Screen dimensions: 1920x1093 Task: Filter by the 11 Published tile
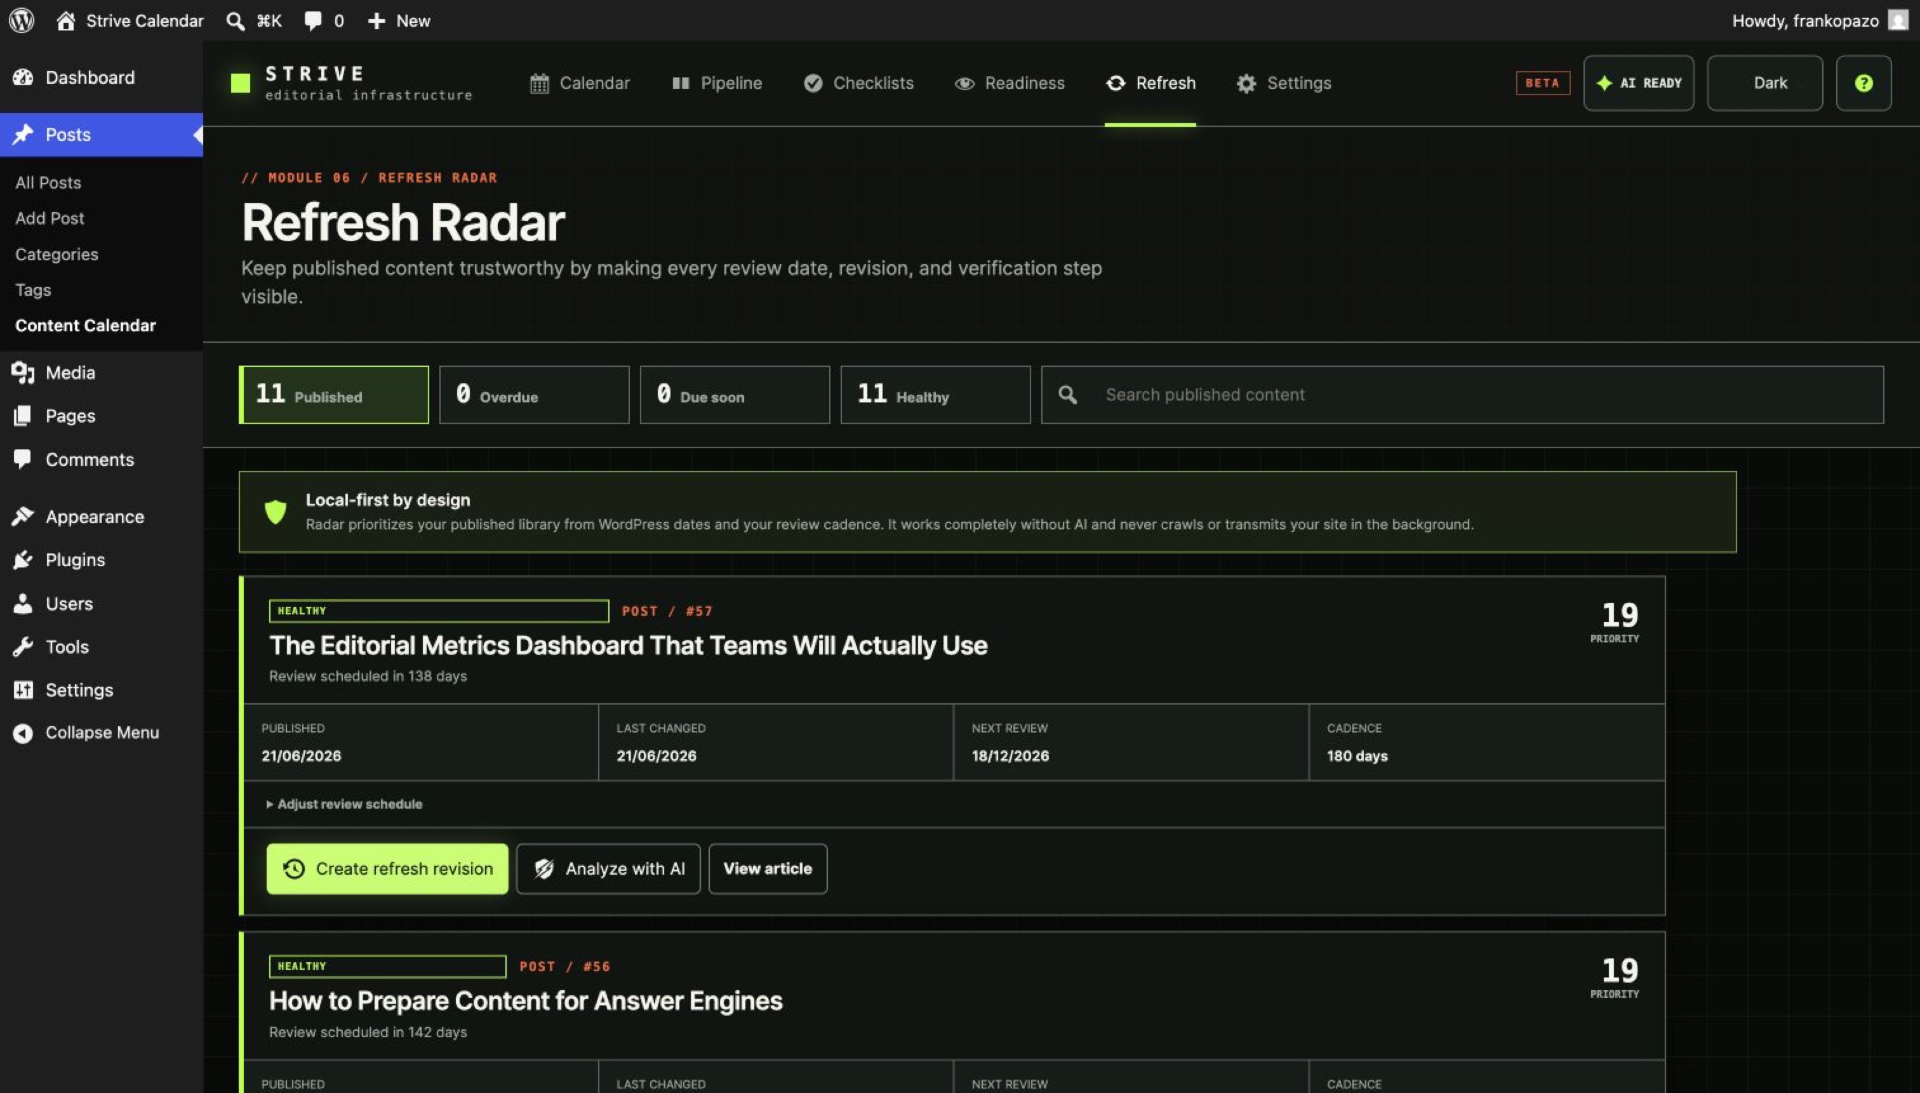point(334,395)
